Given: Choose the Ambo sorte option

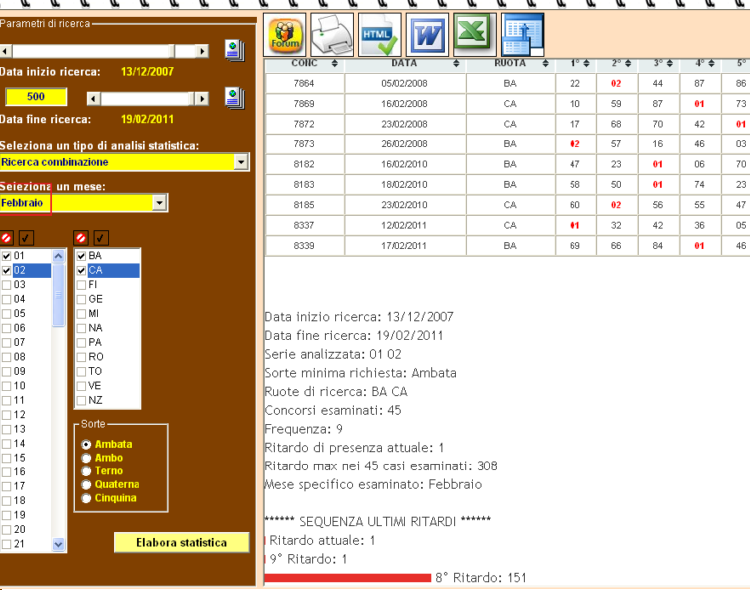Looking at the screenshot, I should point(87,458).
